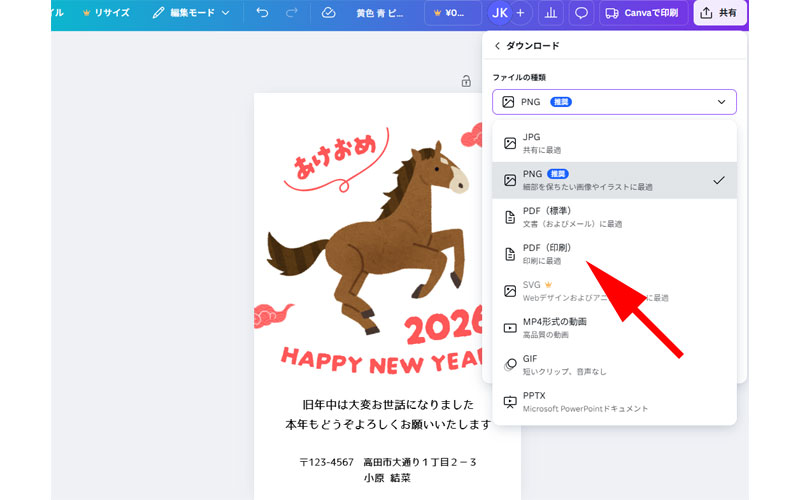Click the crown ¥0... pricing button
Viewport: 800px width, 500px height.
click(x=453, y=13)
